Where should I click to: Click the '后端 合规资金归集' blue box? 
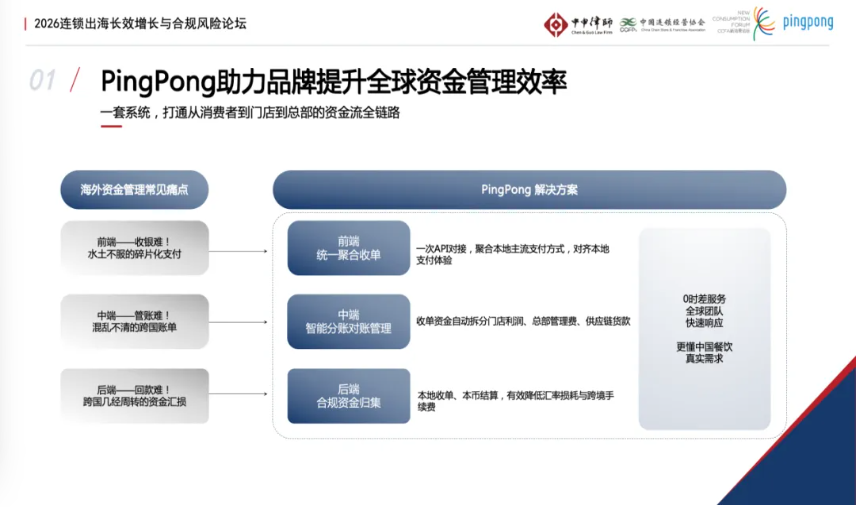click(349, 396)
